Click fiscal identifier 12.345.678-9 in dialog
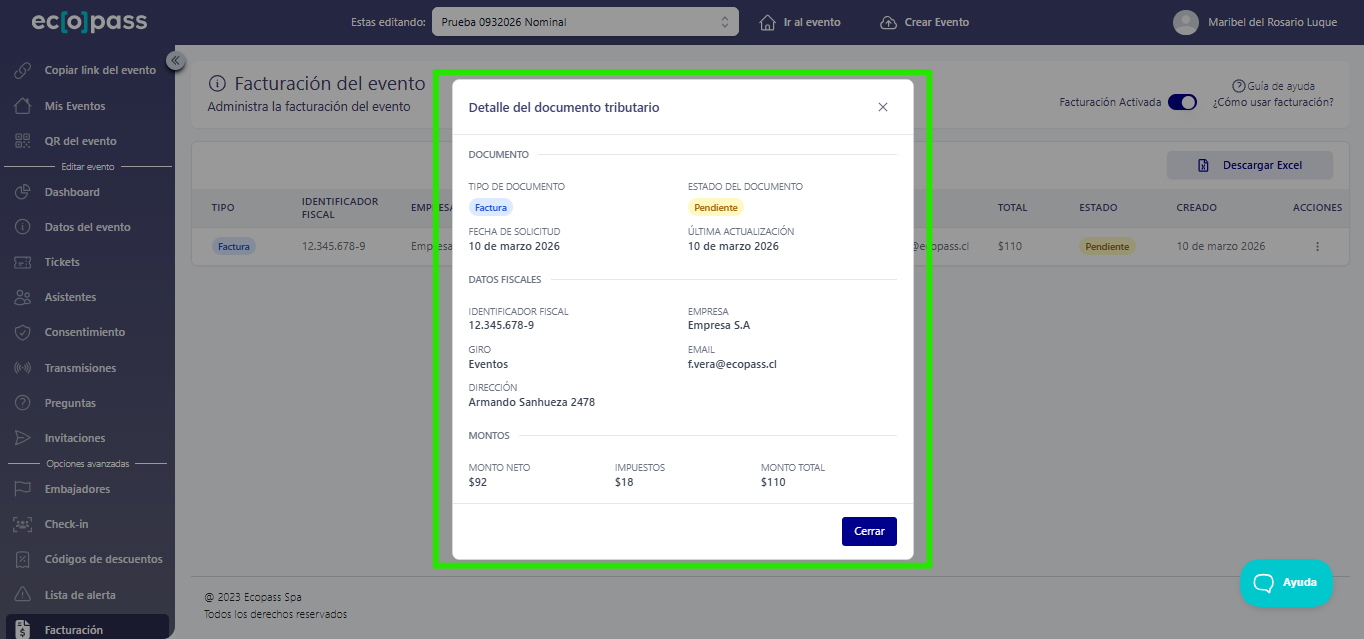The height and width of the screenshot is (639, 1364). (x=501, y=325)
